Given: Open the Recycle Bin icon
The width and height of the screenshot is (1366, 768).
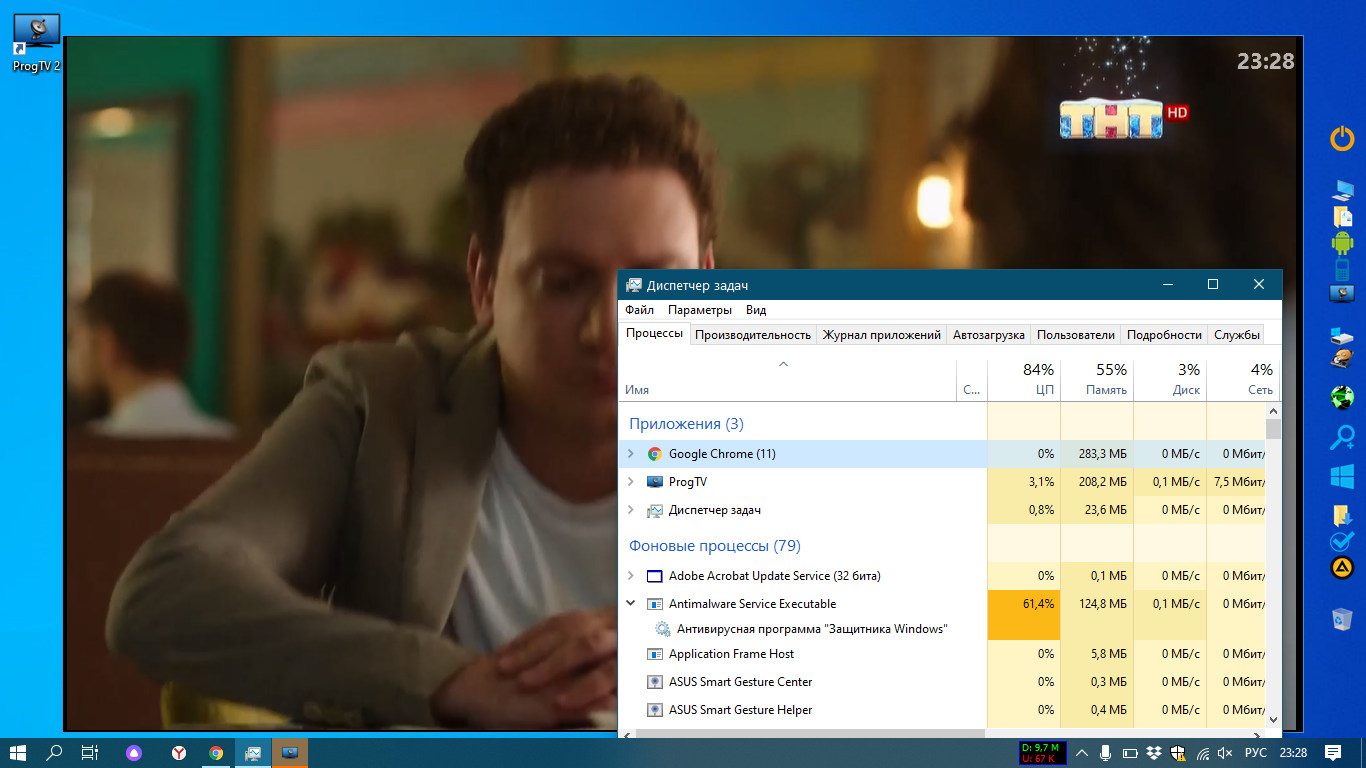Looking at the screenshot, I should 1341,620.
